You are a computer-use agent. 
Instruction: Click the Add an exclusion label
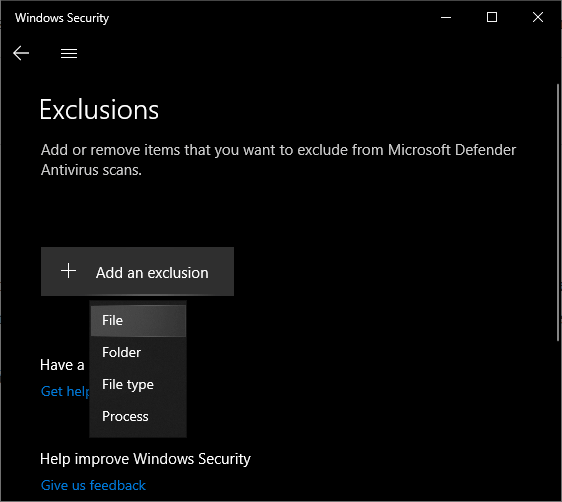152,273
